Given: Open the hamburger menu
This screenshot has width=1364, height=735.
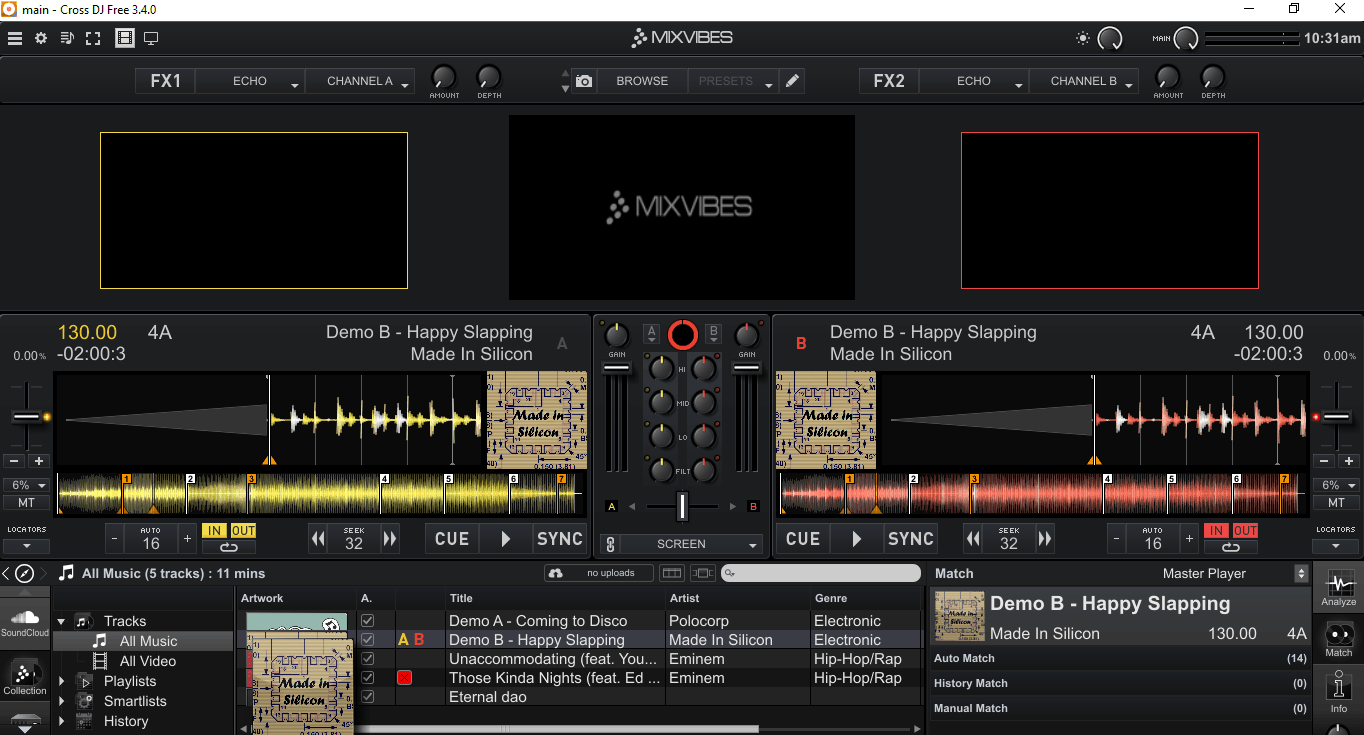Looking at the screenshot, I should tap(15, 38).
